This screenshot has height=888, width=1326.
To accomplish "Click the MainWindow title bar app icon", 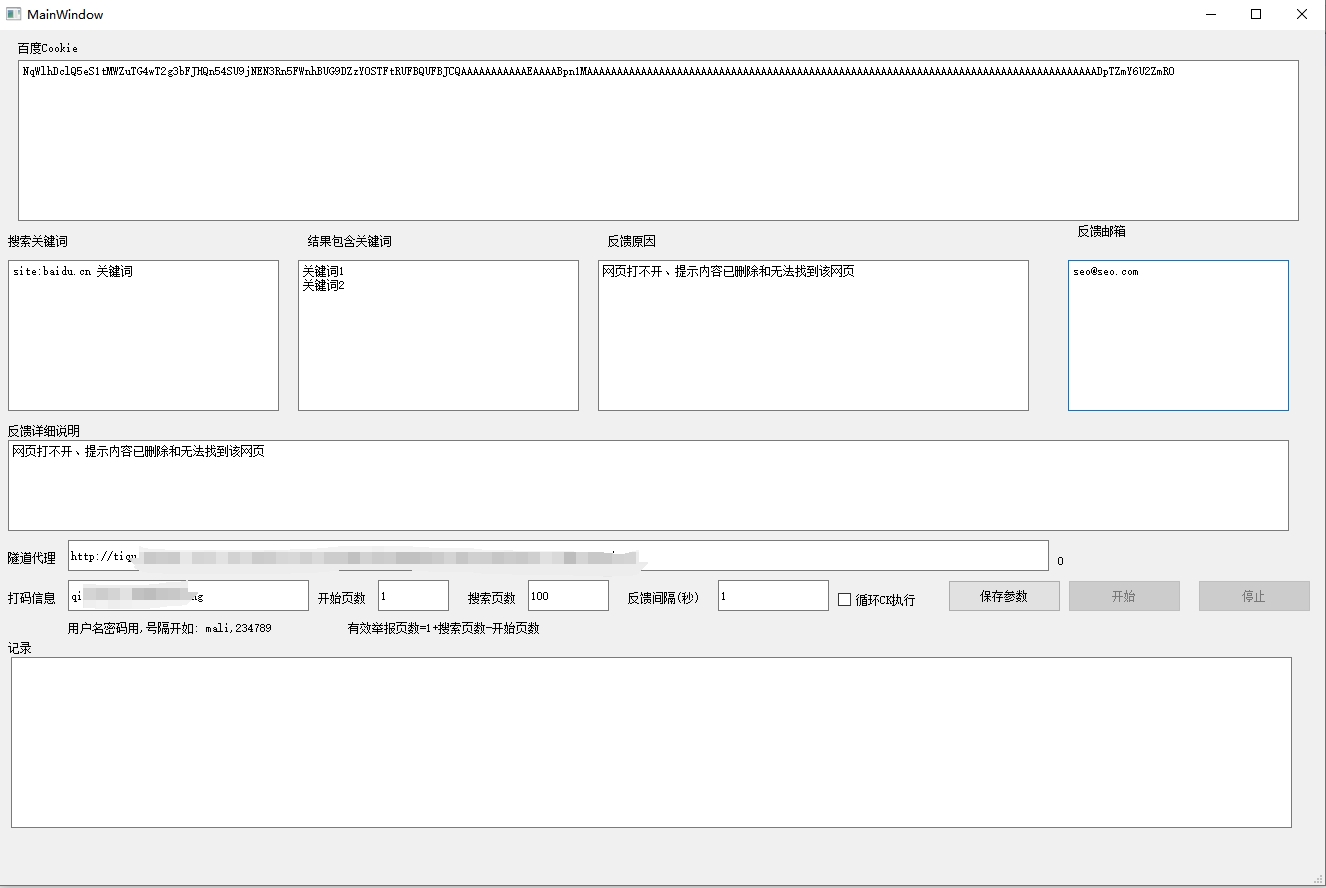I will pos(14,14).
